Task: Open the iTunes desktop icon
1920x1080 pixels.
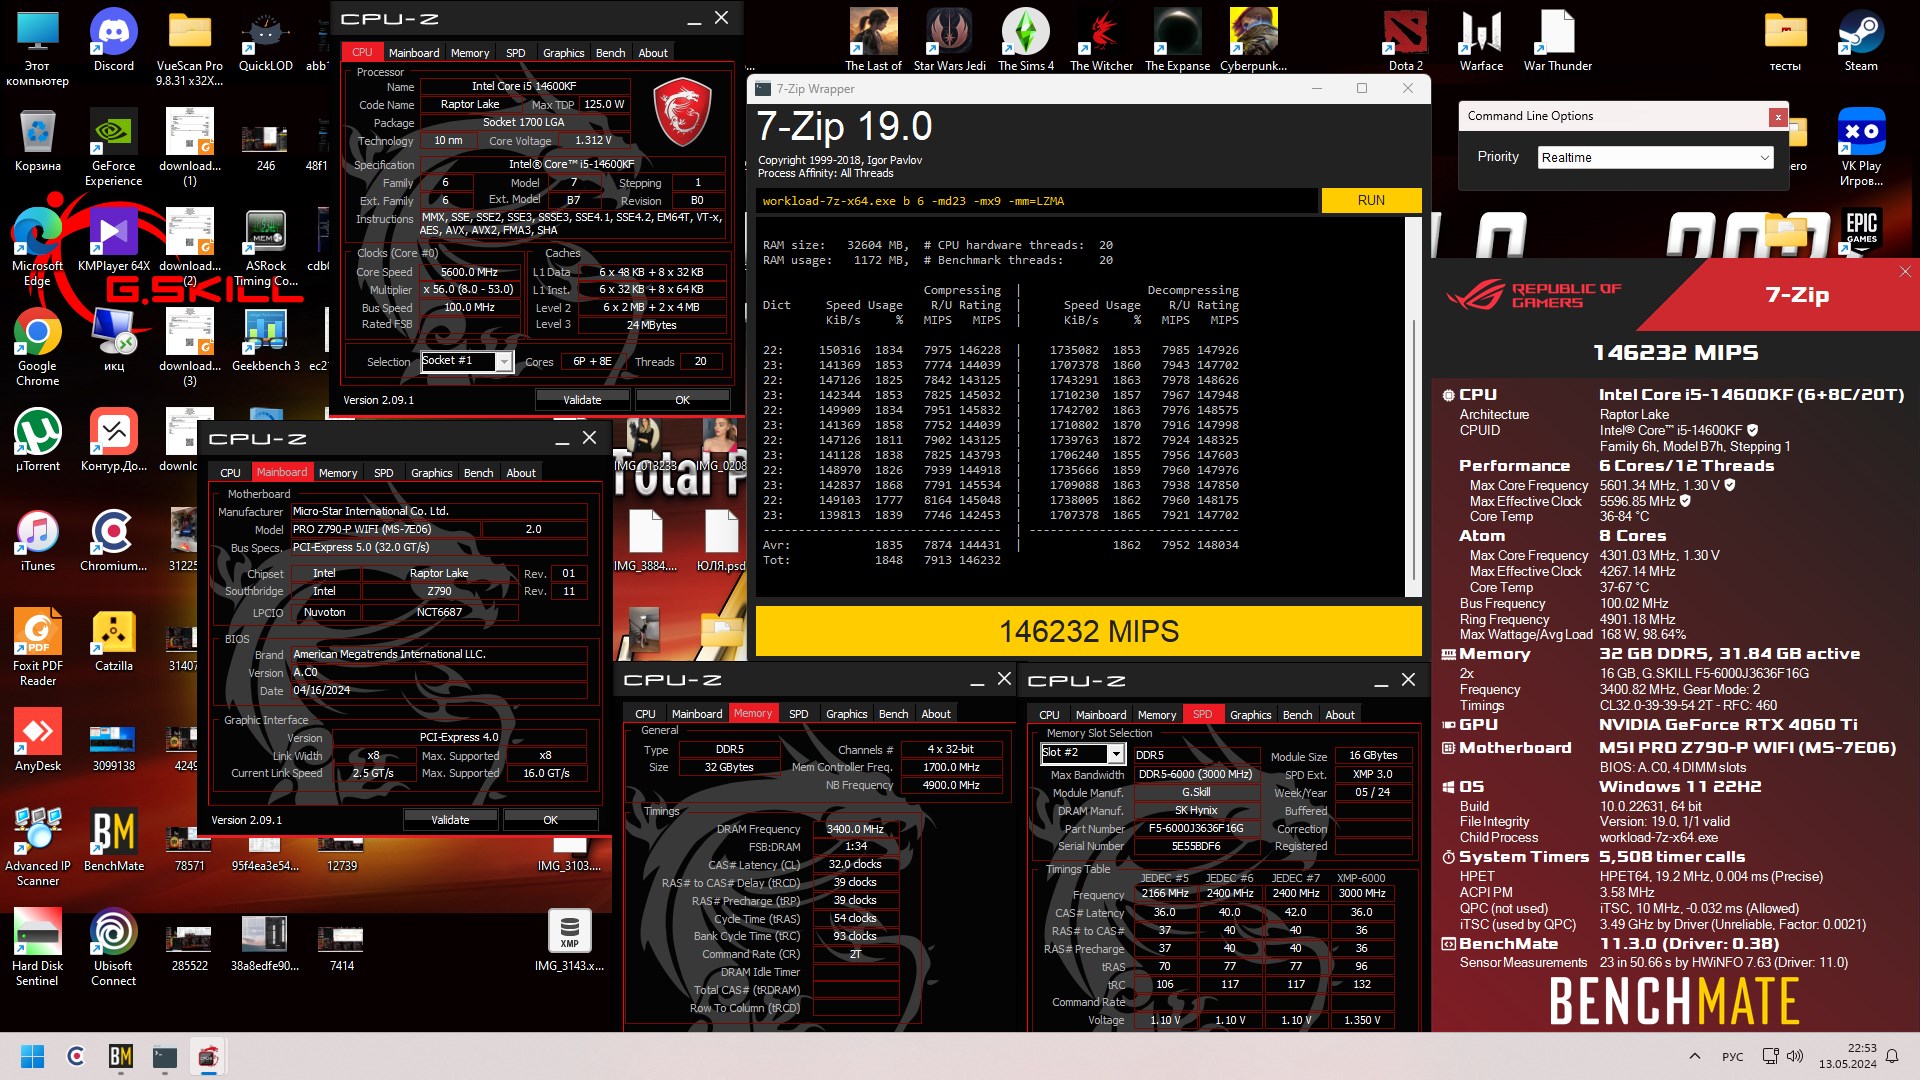Action: pyautogui.click(x=38, y=540)
